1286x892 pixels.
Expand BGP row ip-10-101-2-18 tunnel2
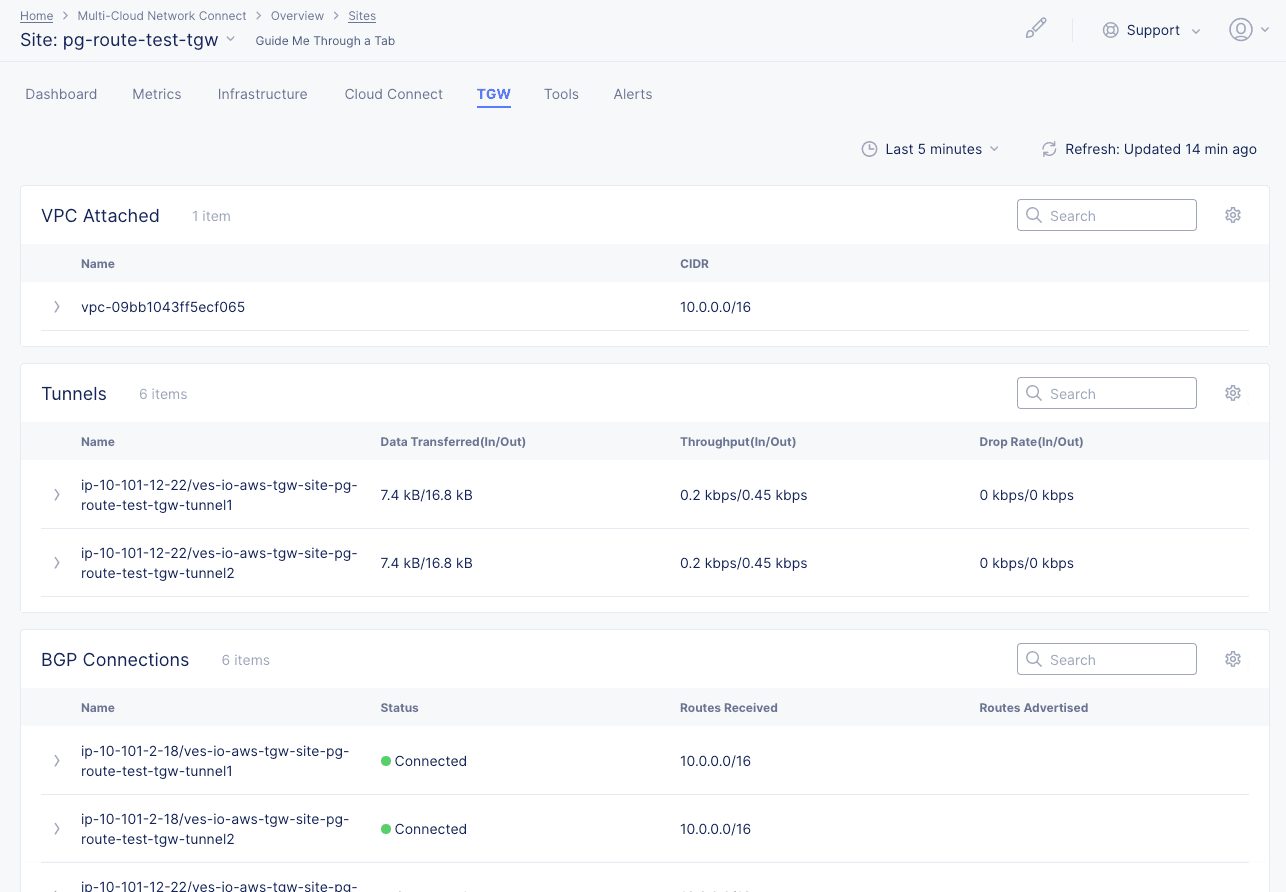(57, 829)
